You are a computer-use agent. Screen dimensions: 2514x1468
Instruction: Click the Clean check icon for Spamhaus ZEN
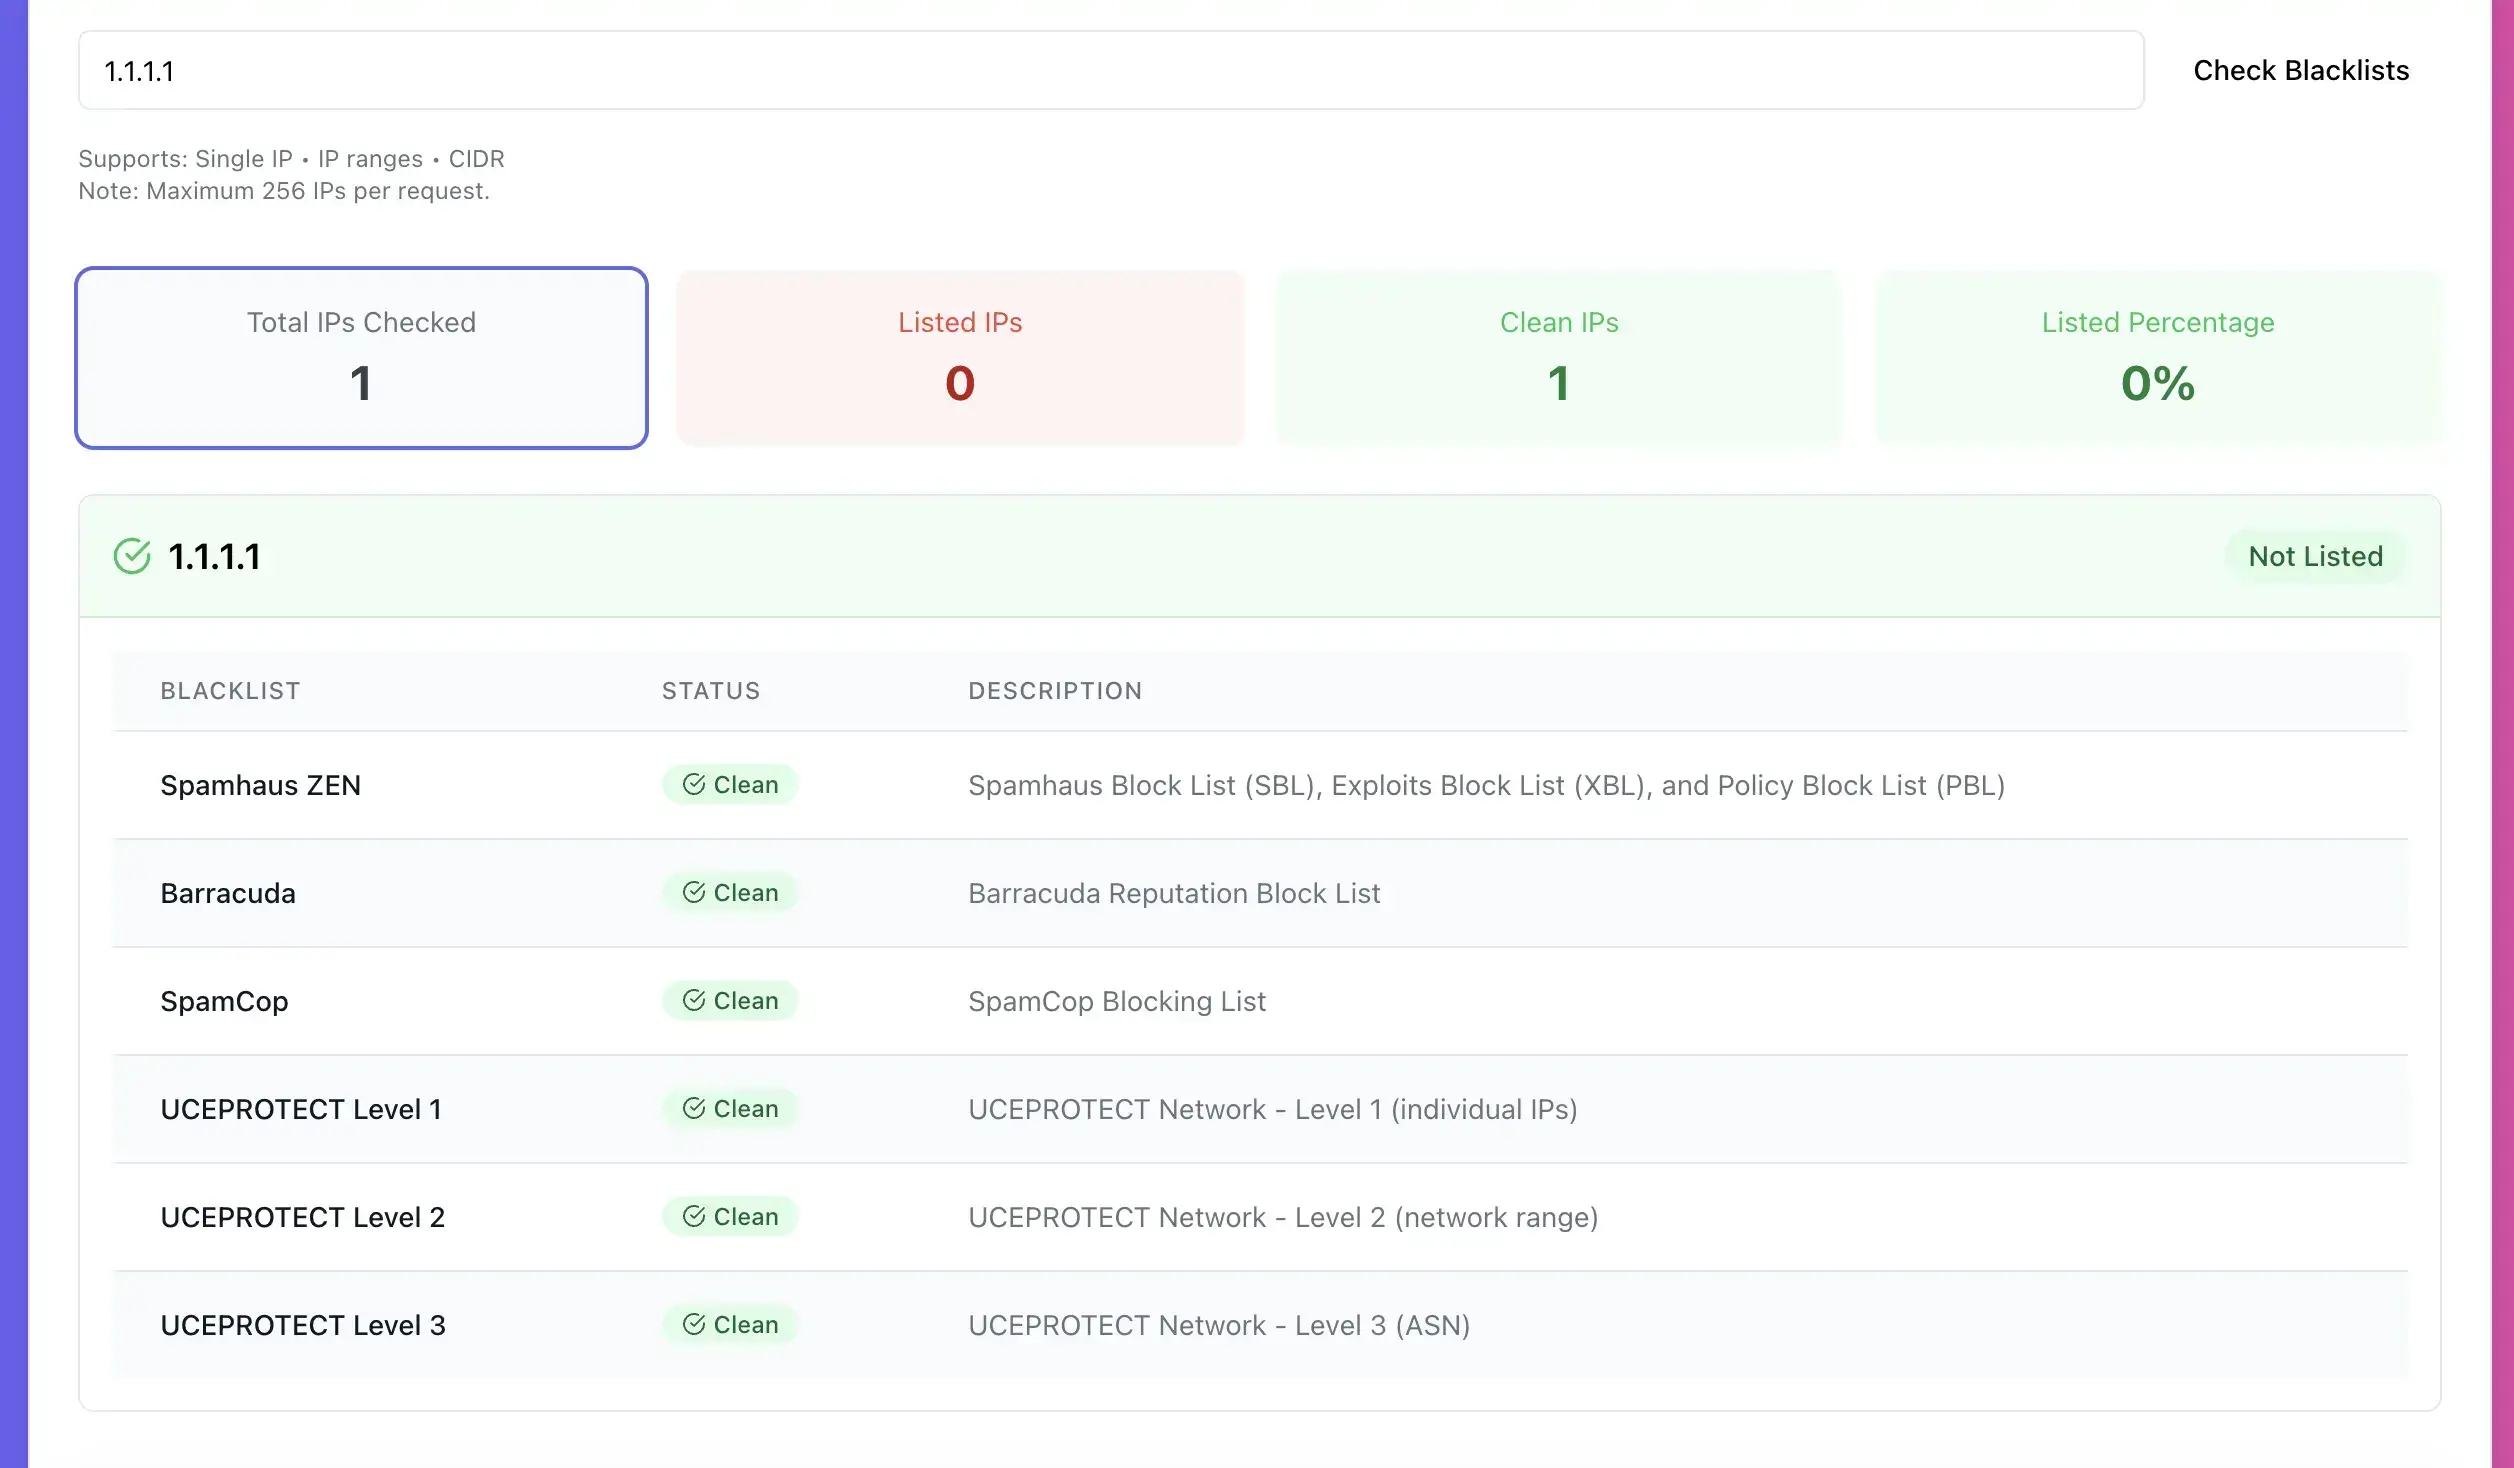tap(694, 784)
